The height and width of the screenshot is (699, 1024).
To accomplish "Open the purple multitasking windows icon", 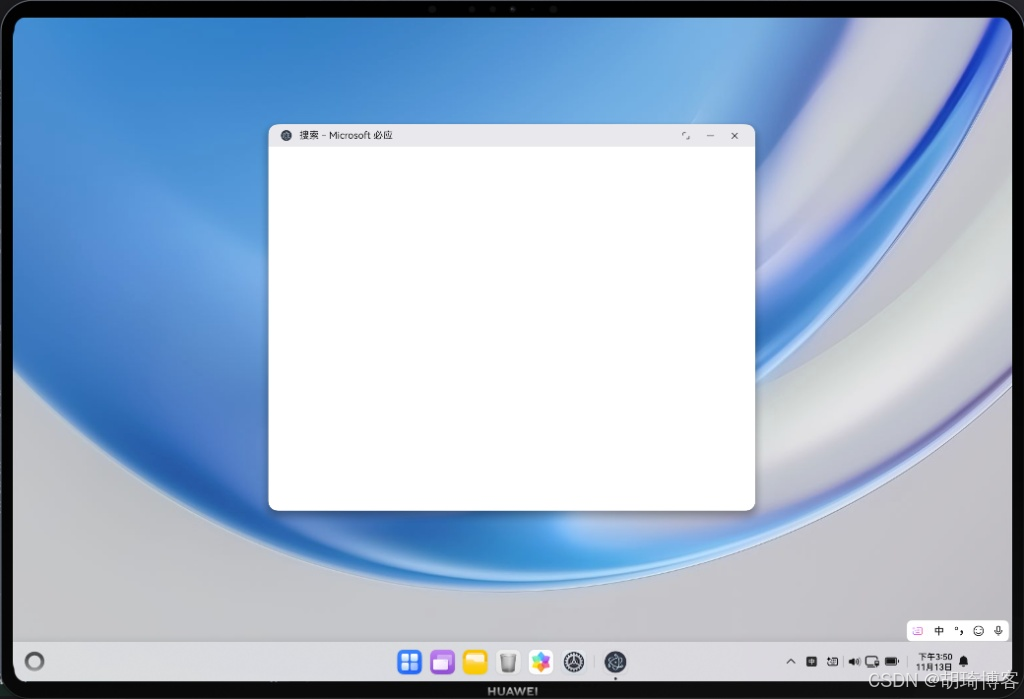I will [442, 662].
